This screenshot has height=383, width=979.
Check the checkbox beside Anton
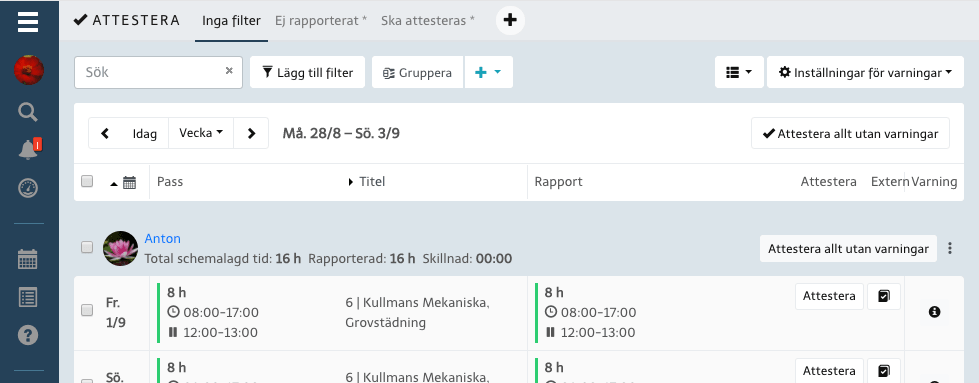[x=87, y=247]
